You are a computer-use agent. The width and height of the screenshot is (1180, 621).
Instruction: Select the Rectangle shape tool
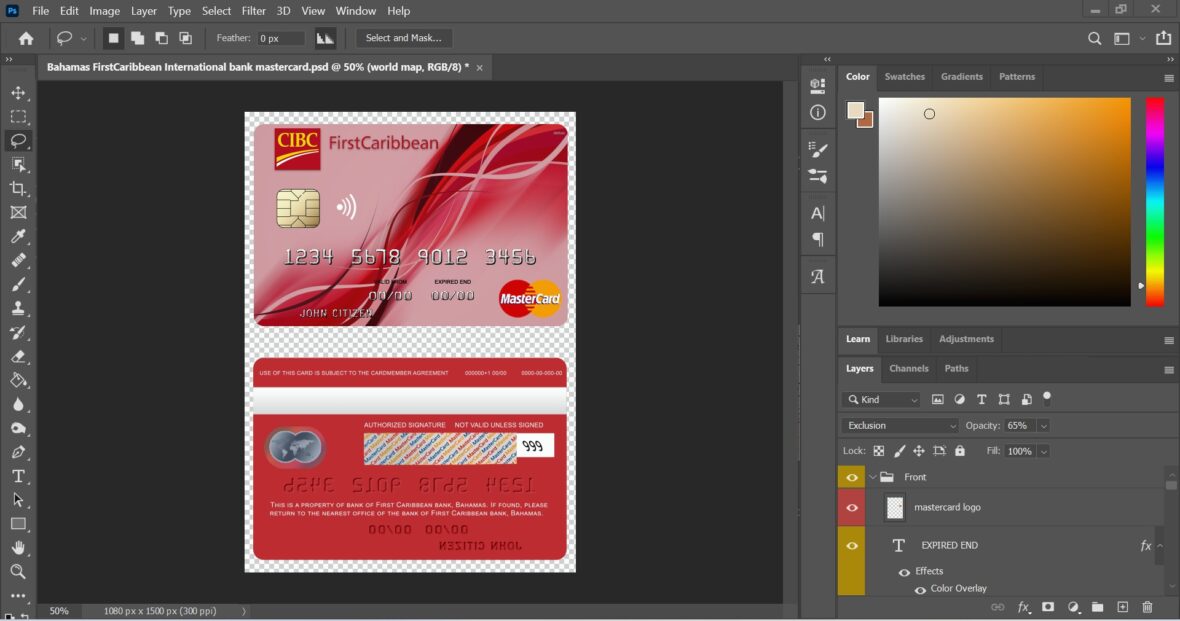pos(18,524)
